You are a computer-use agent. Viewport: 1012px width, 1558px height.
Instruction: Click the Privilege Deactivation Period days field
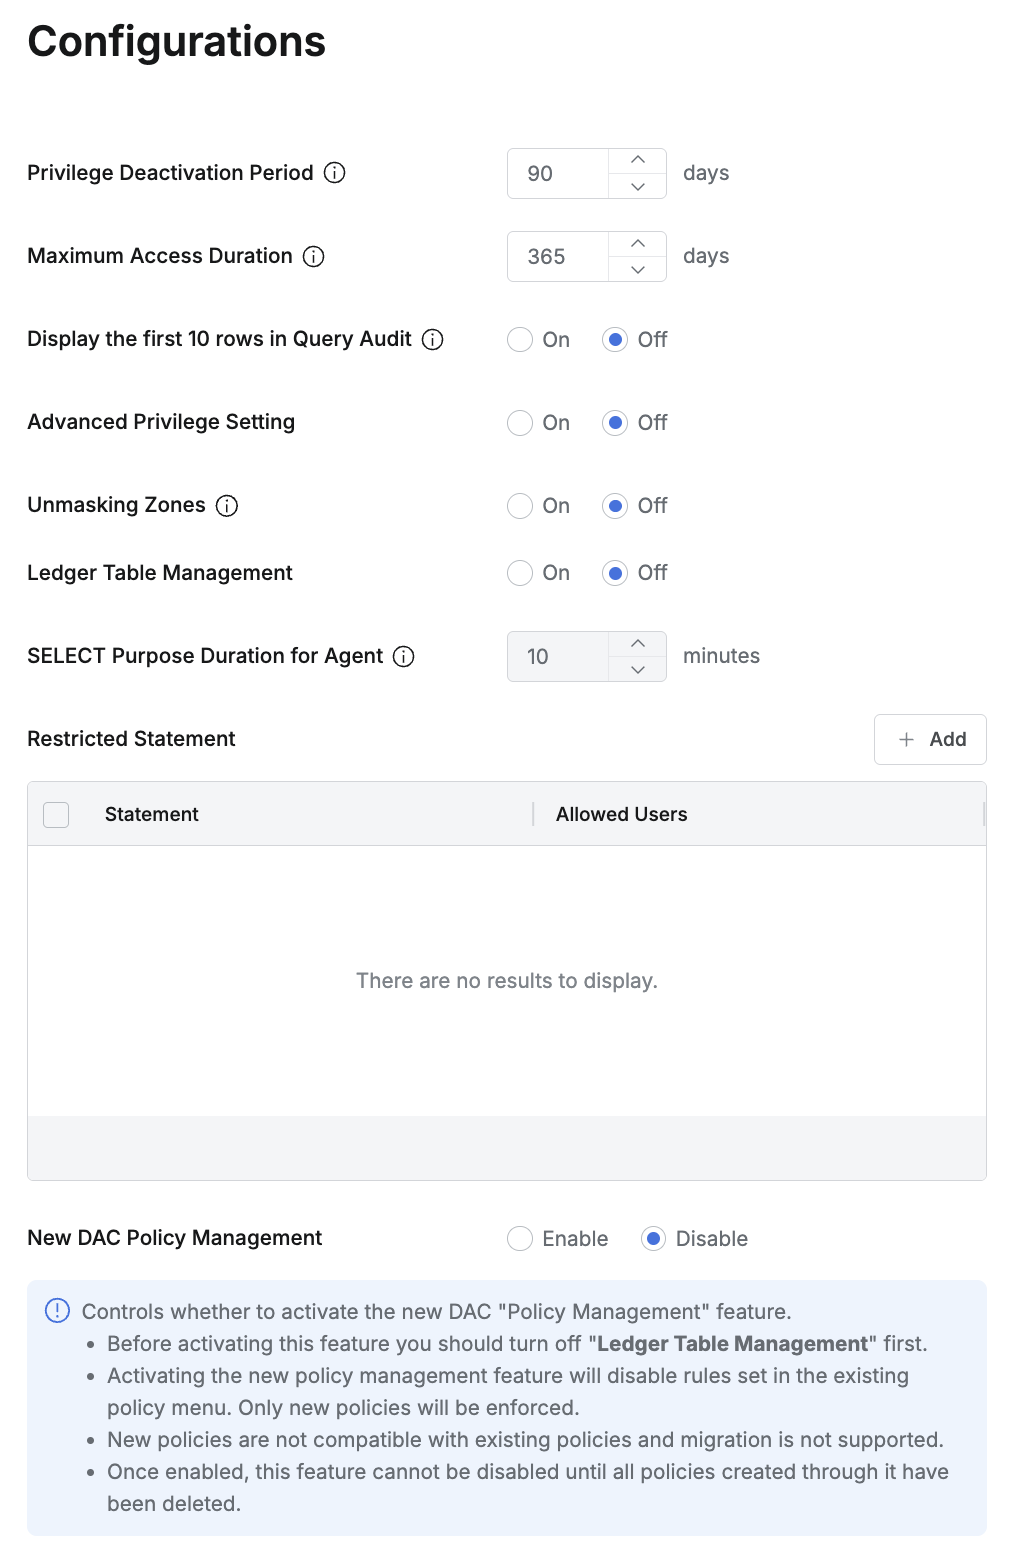click(x=558, y=174)
